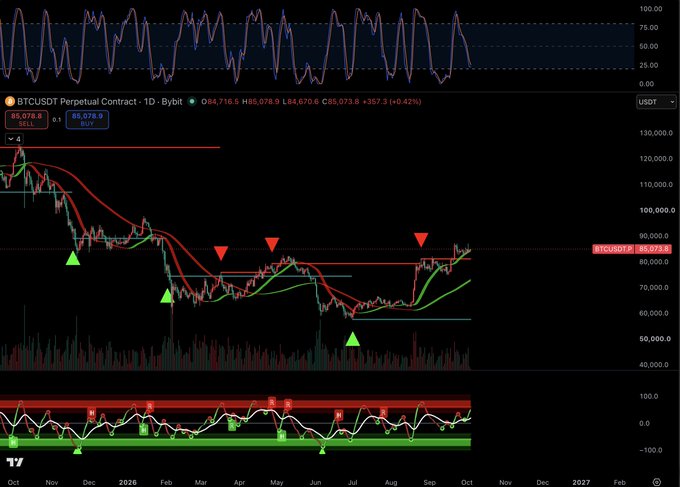Click the red sell triangle above late August candles
The width and height of the screenshot is (680, 487).
tap(421, 239)
